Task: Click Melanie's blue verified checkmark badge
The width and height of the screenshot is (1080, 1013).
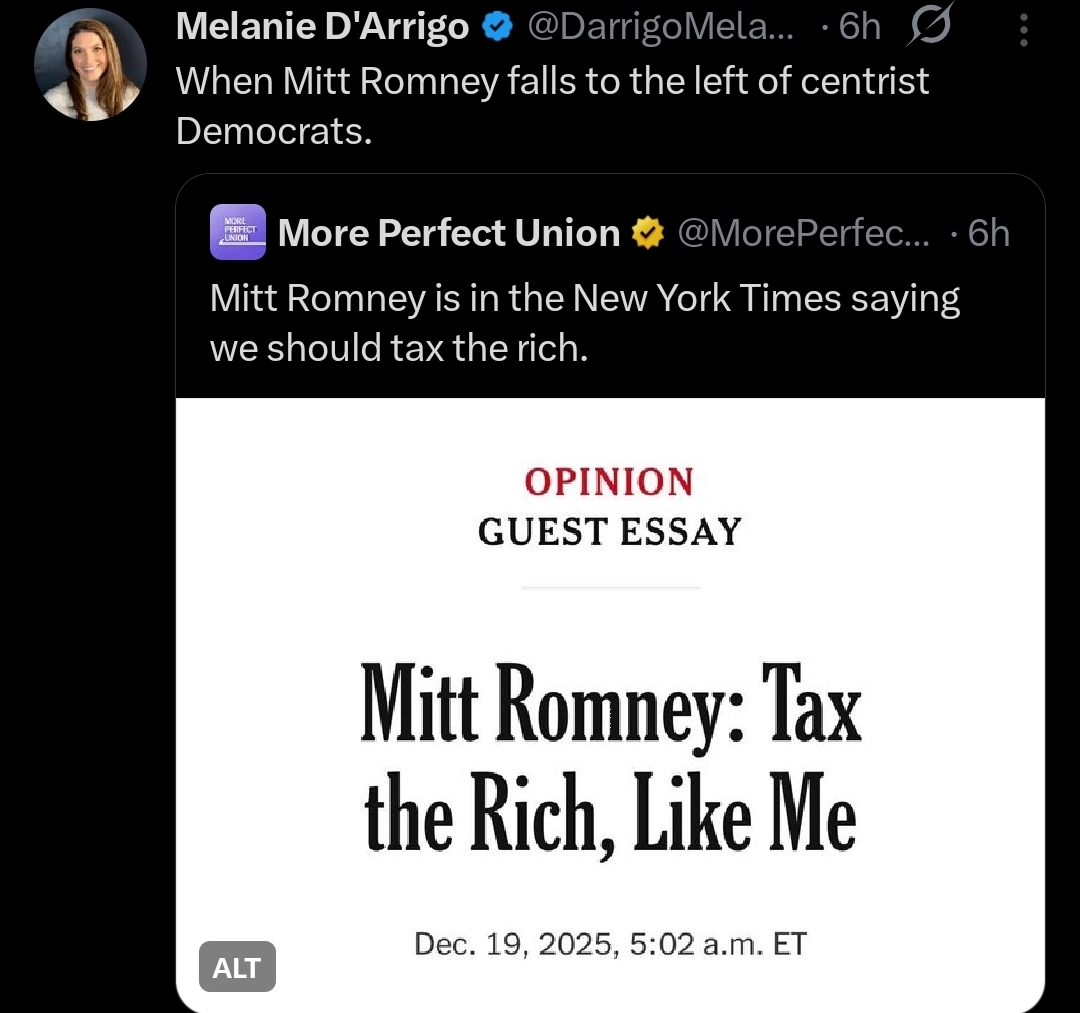Action: [497, 28]
